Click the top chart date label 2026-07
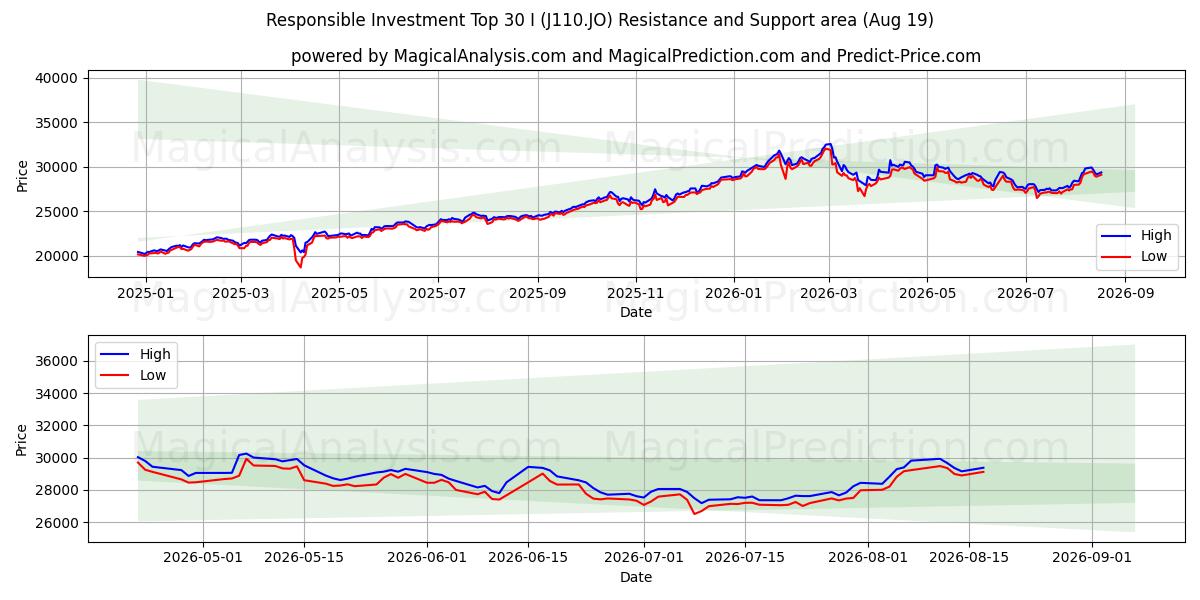The width and height of the screenshot is (1200, 600). pos(1026,294)
